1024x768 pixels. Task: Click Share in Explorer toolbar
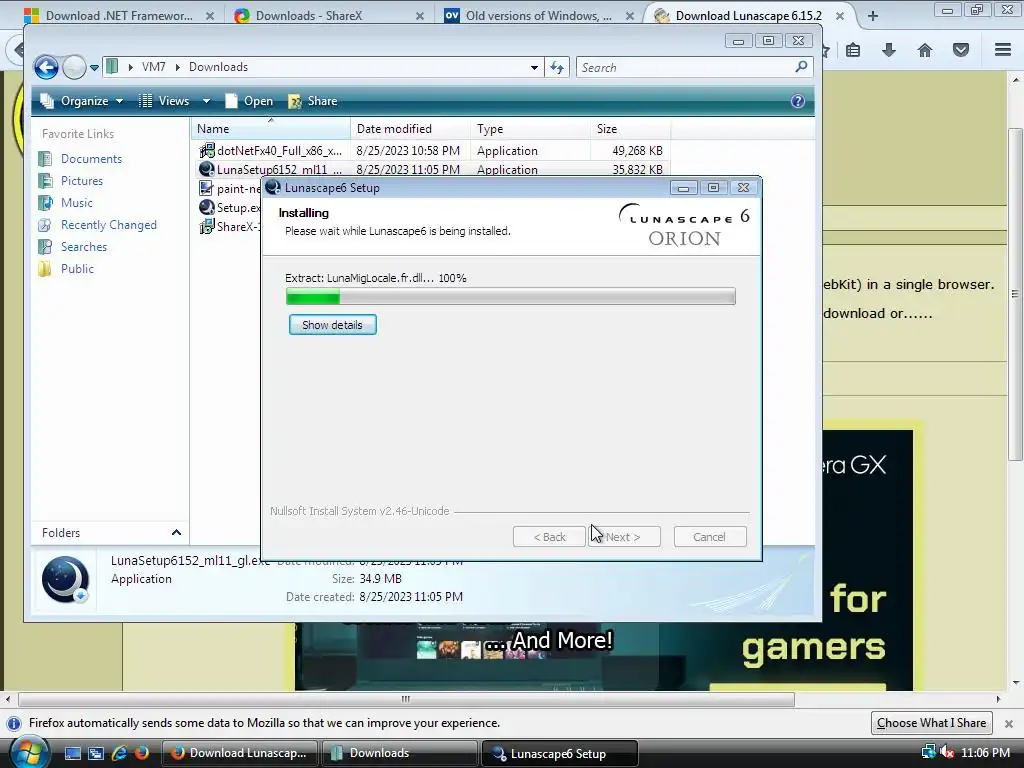pyautogui.click(x=313, y=101)
